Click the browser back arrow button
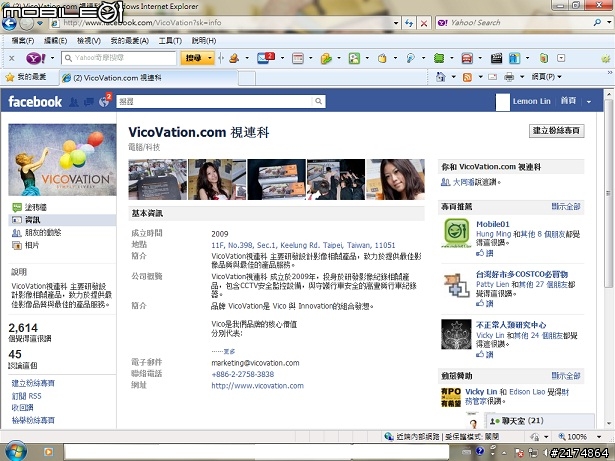 pos(9,24)
